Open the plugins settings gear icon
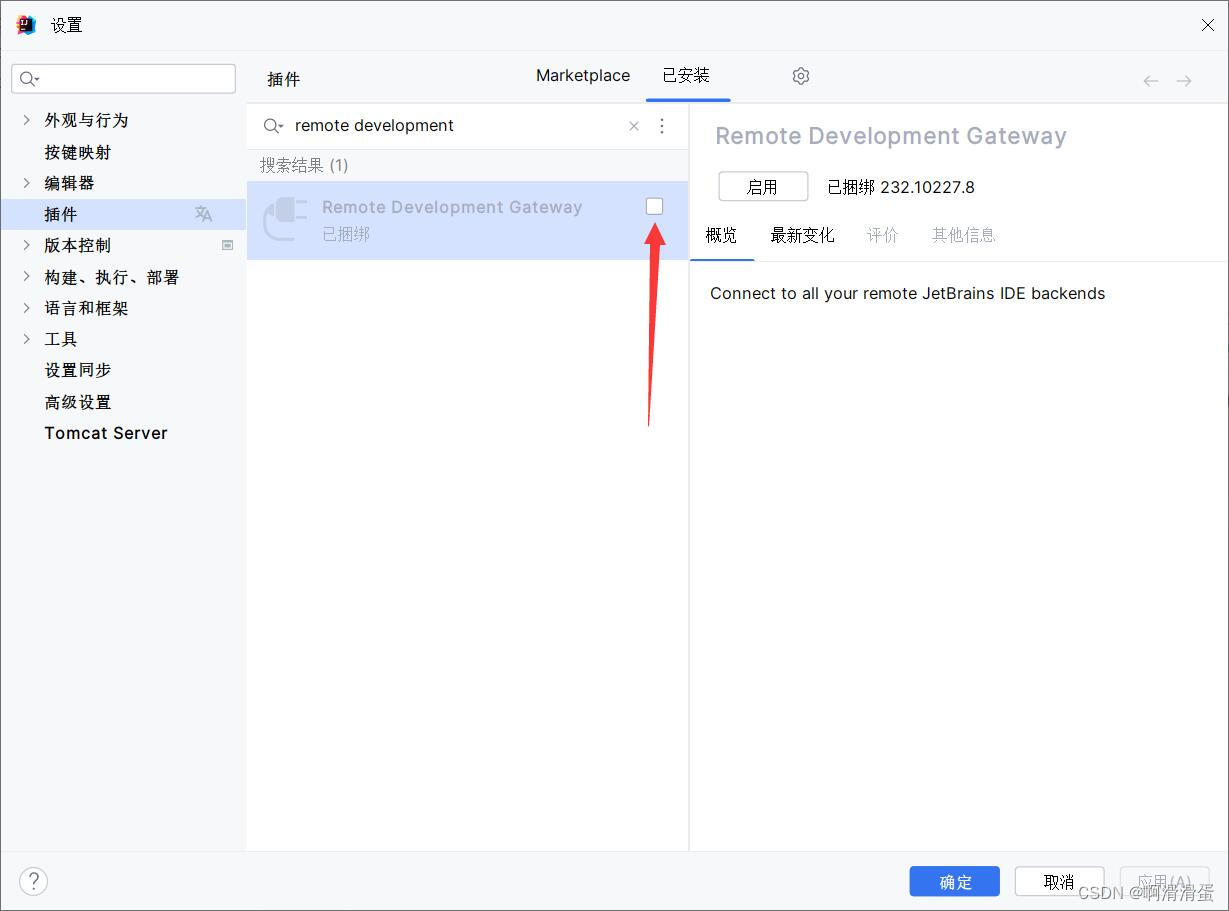Image resolution: width=1229 pixels, height=911 pixels. click(x=800, y=75)
